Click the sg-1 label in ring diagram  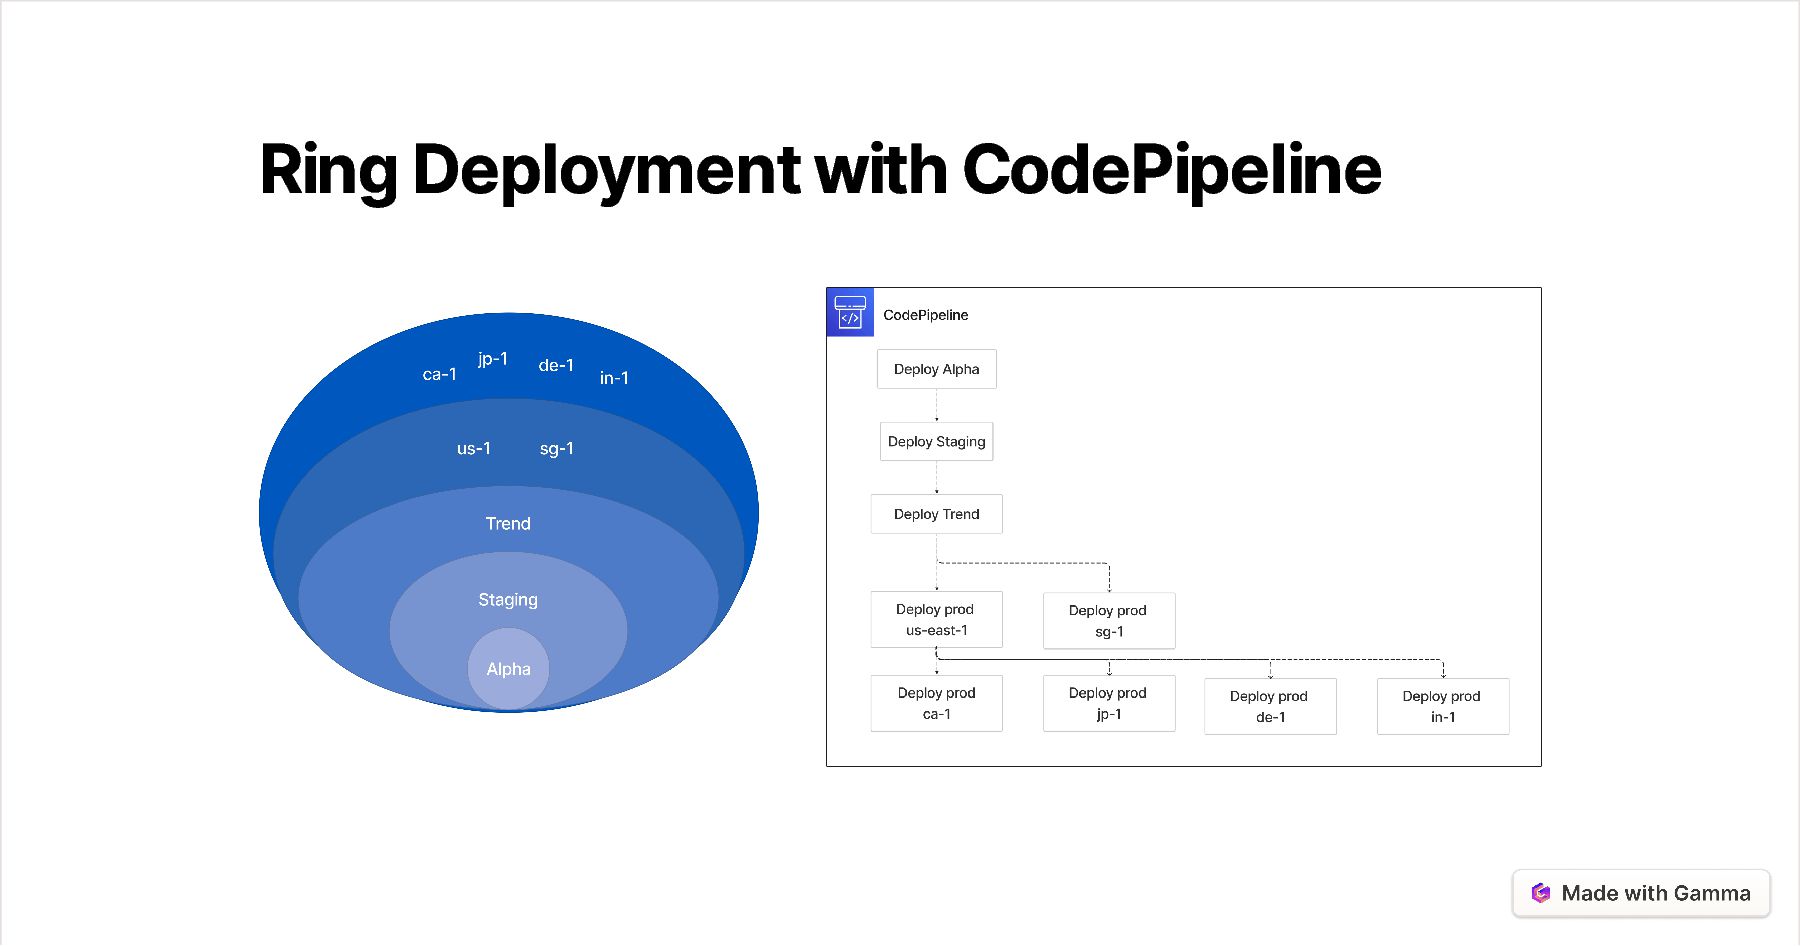tap(557, 449)
